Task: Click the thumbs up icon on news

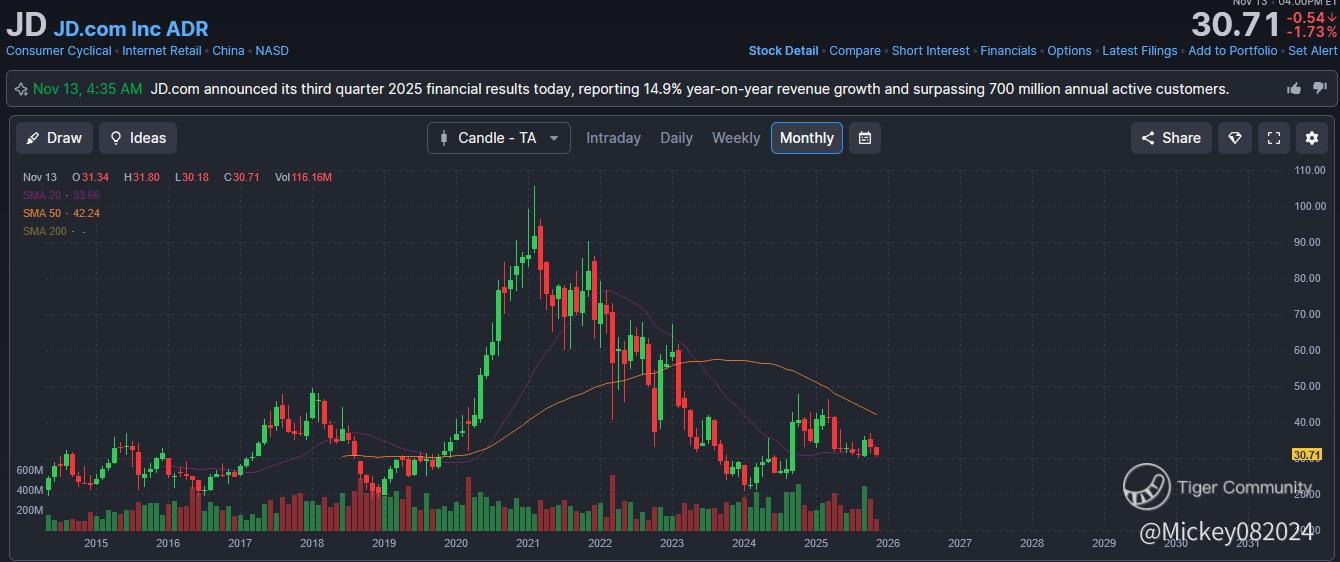Action: pos(1294,89)
